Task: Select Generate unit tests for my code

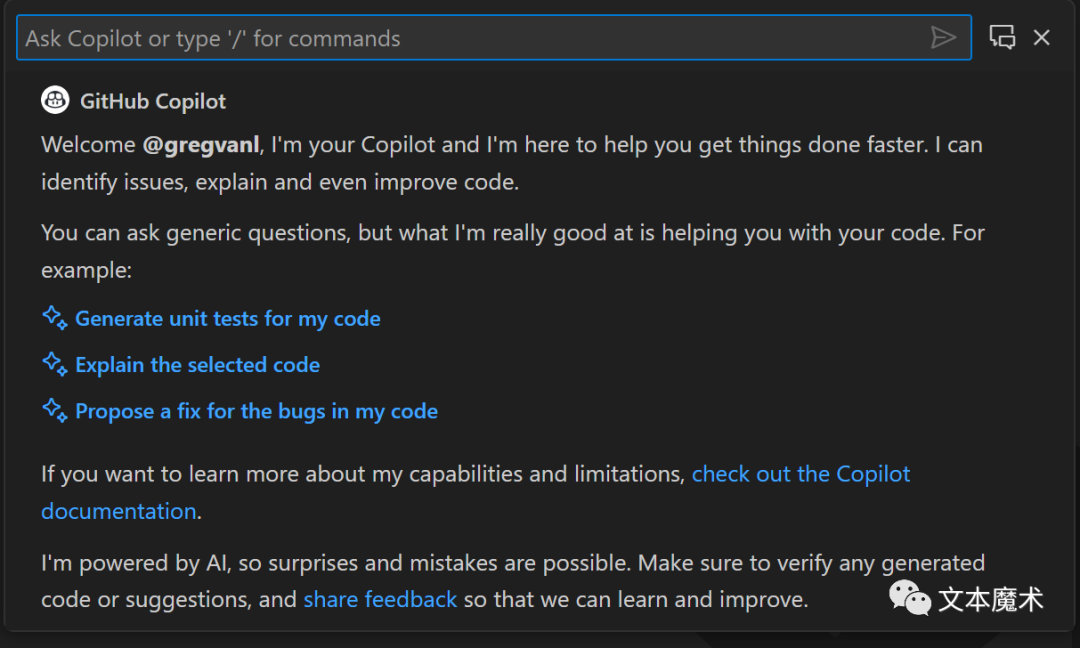Action: [228, 319]
